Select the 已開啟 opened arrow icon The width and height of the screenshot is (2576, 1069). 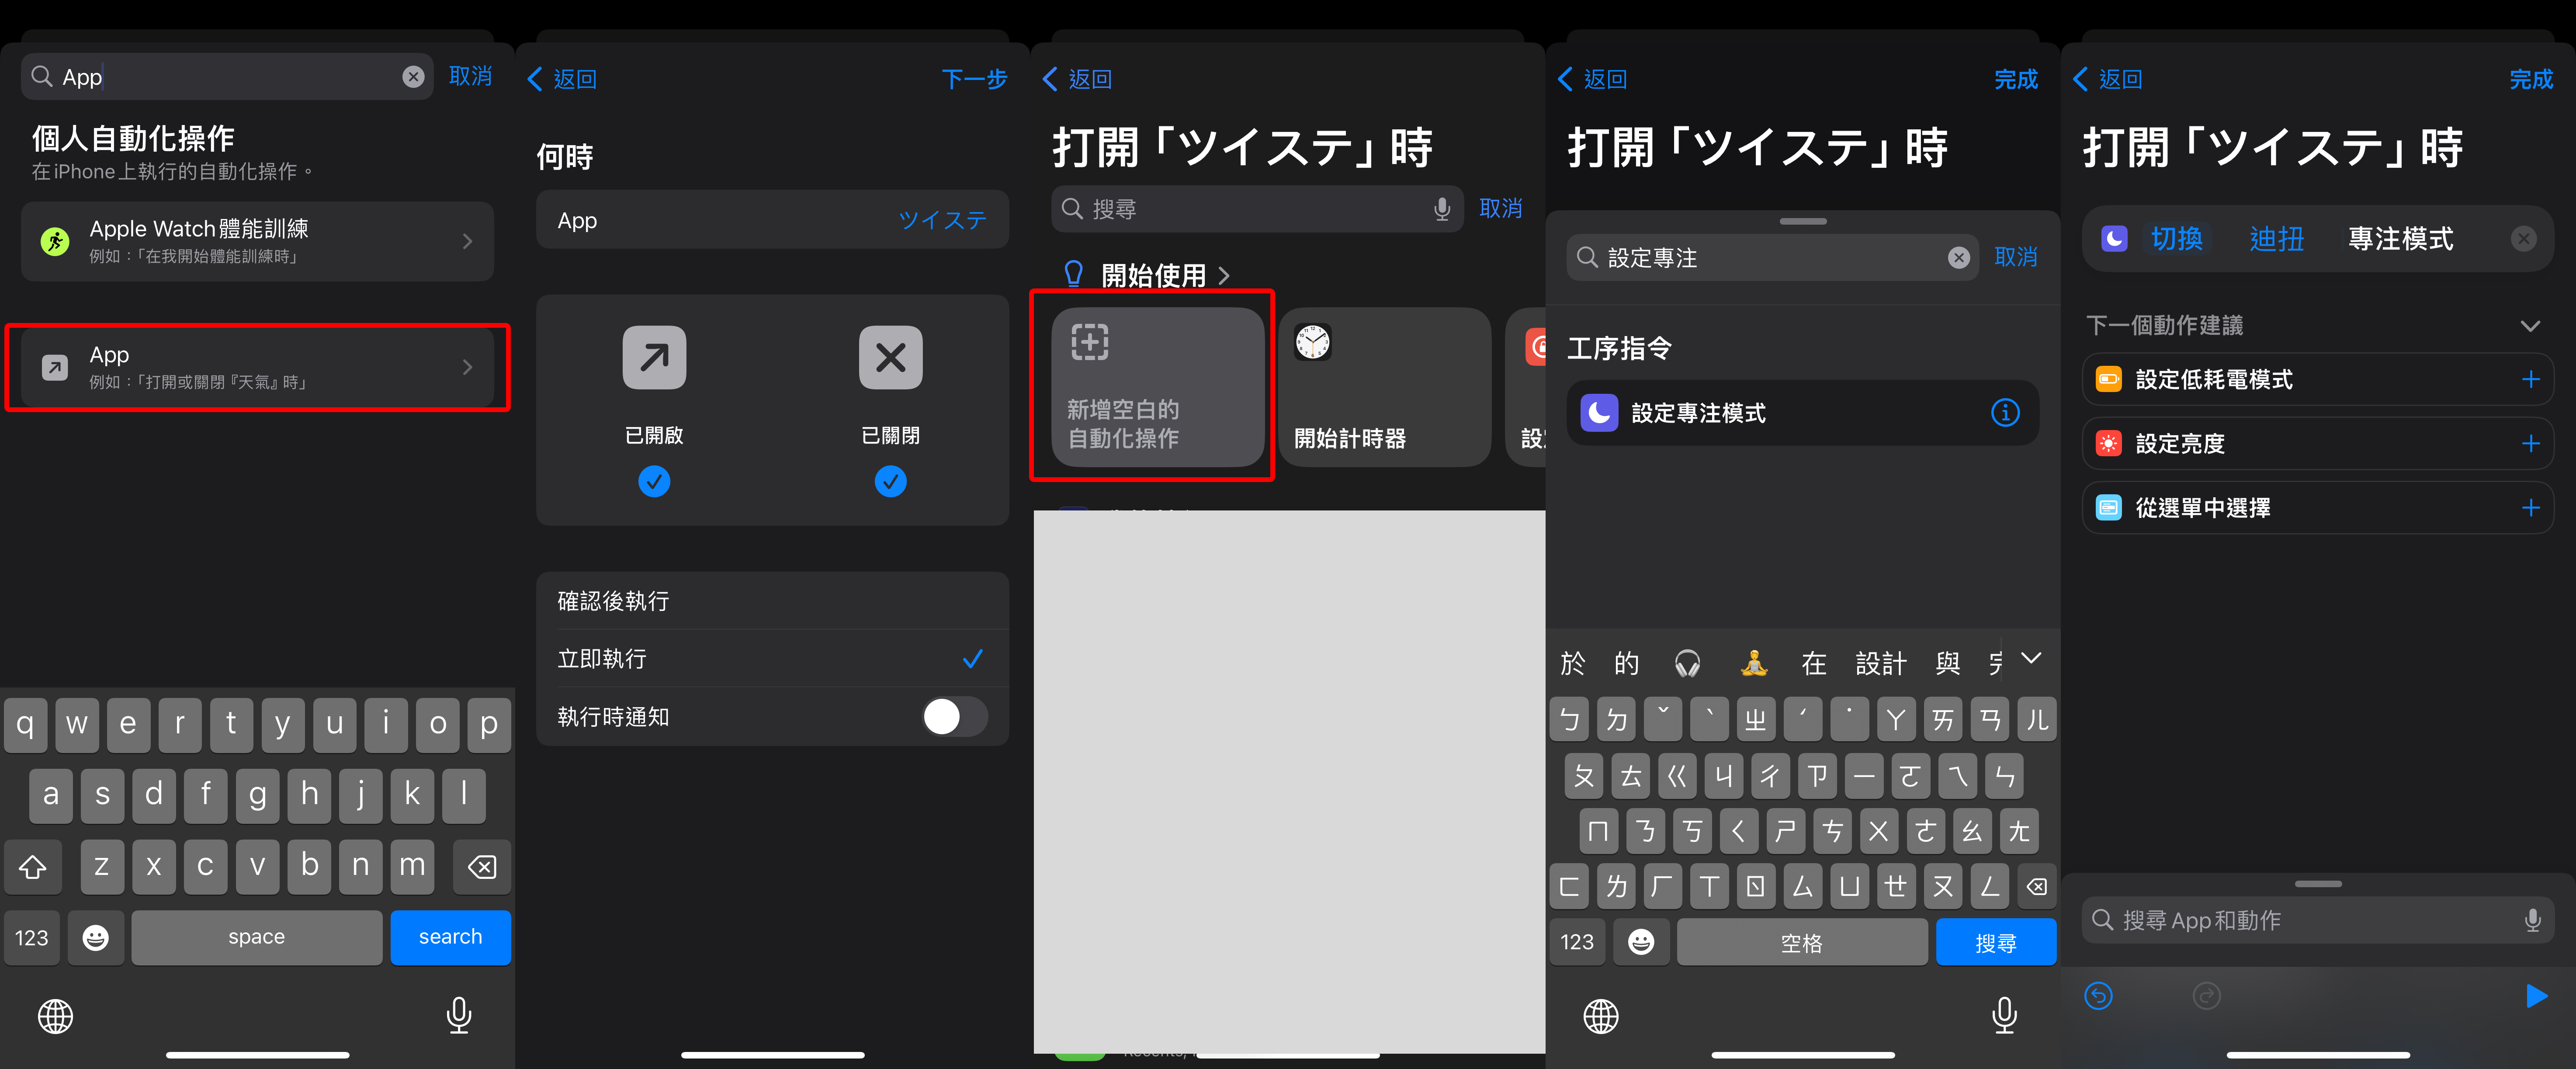[x=654, y=357]
